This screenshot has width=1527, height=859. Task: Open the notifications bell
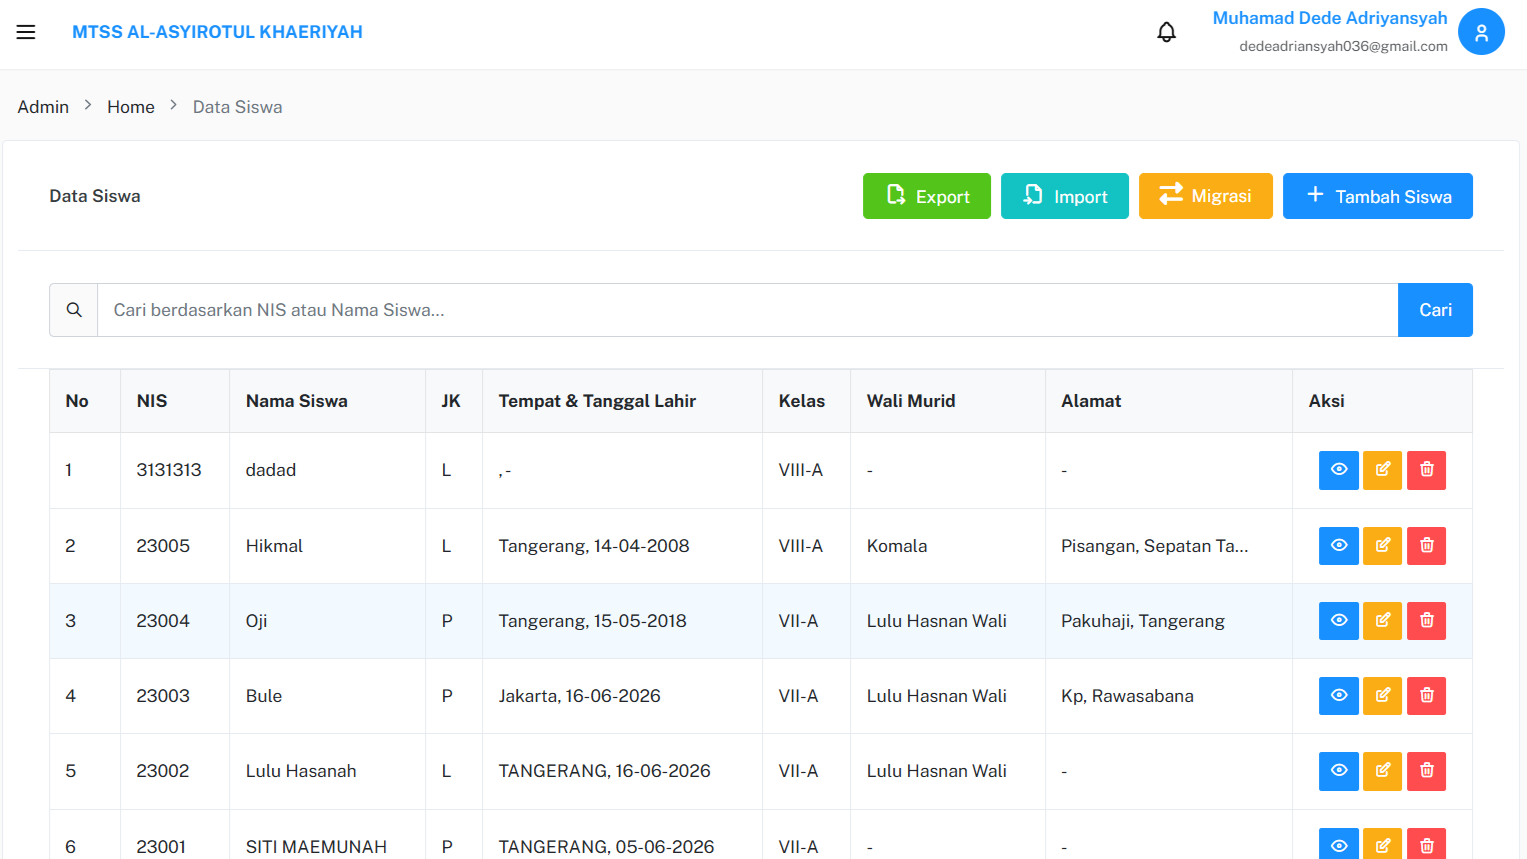(1166, 32)
